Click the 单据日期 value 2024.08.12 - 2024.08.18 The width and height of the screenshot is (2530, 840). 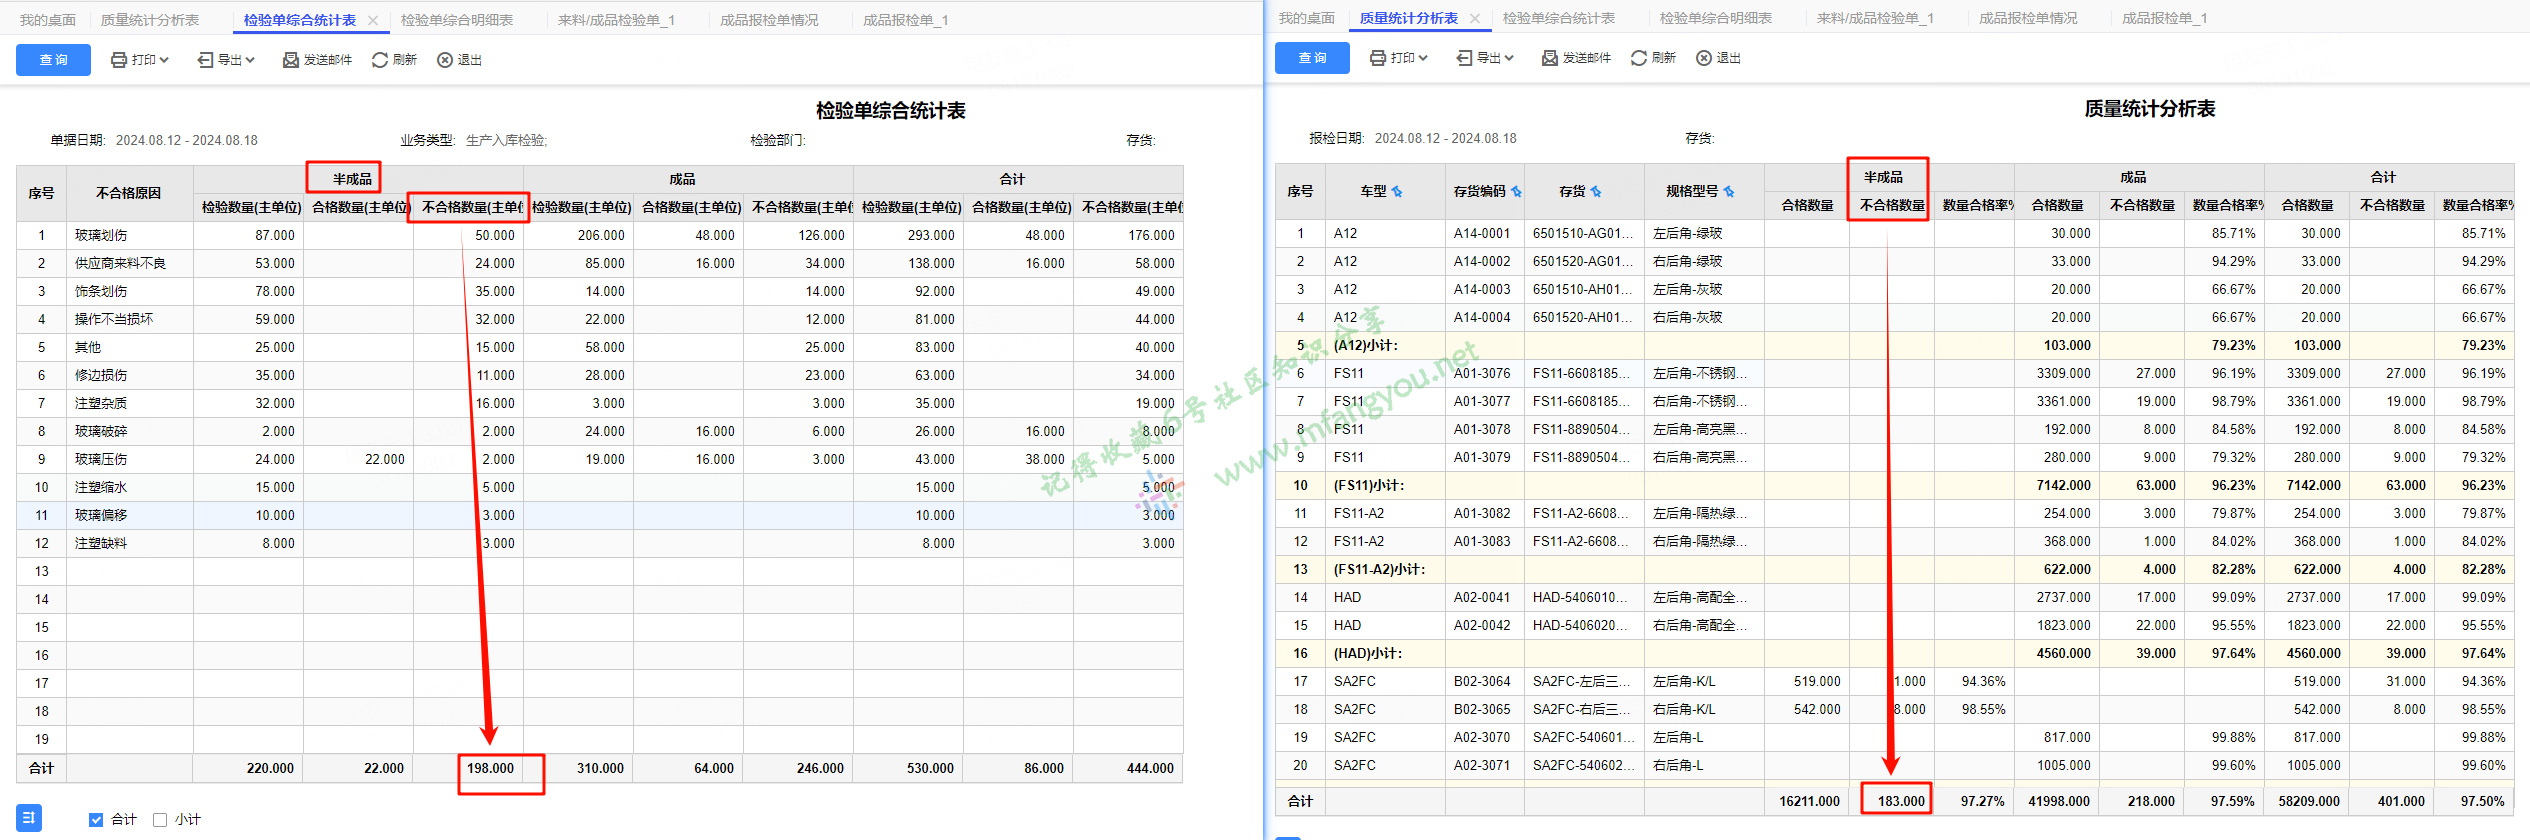[x=187, y=140]
